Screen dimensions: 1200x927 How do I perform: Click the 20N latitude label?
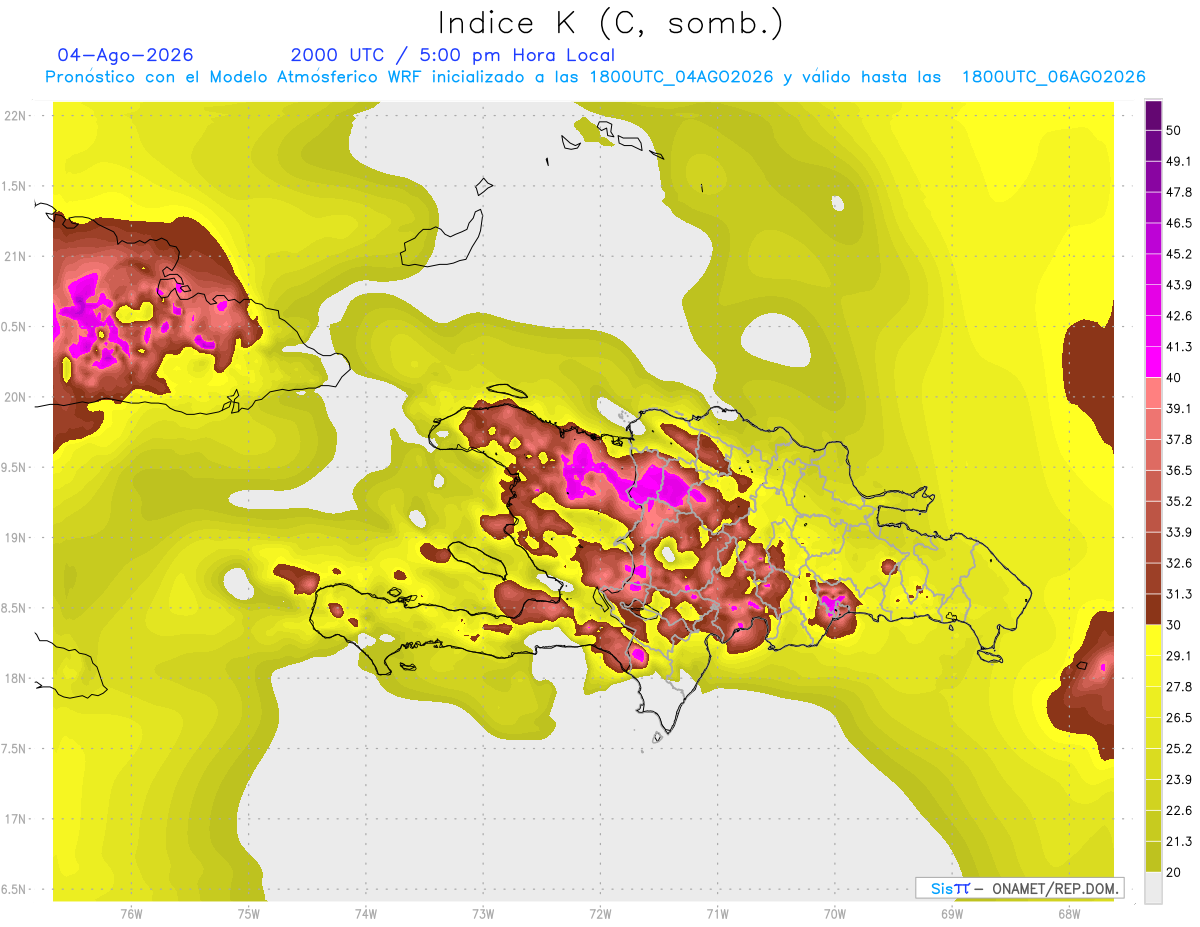16,398
